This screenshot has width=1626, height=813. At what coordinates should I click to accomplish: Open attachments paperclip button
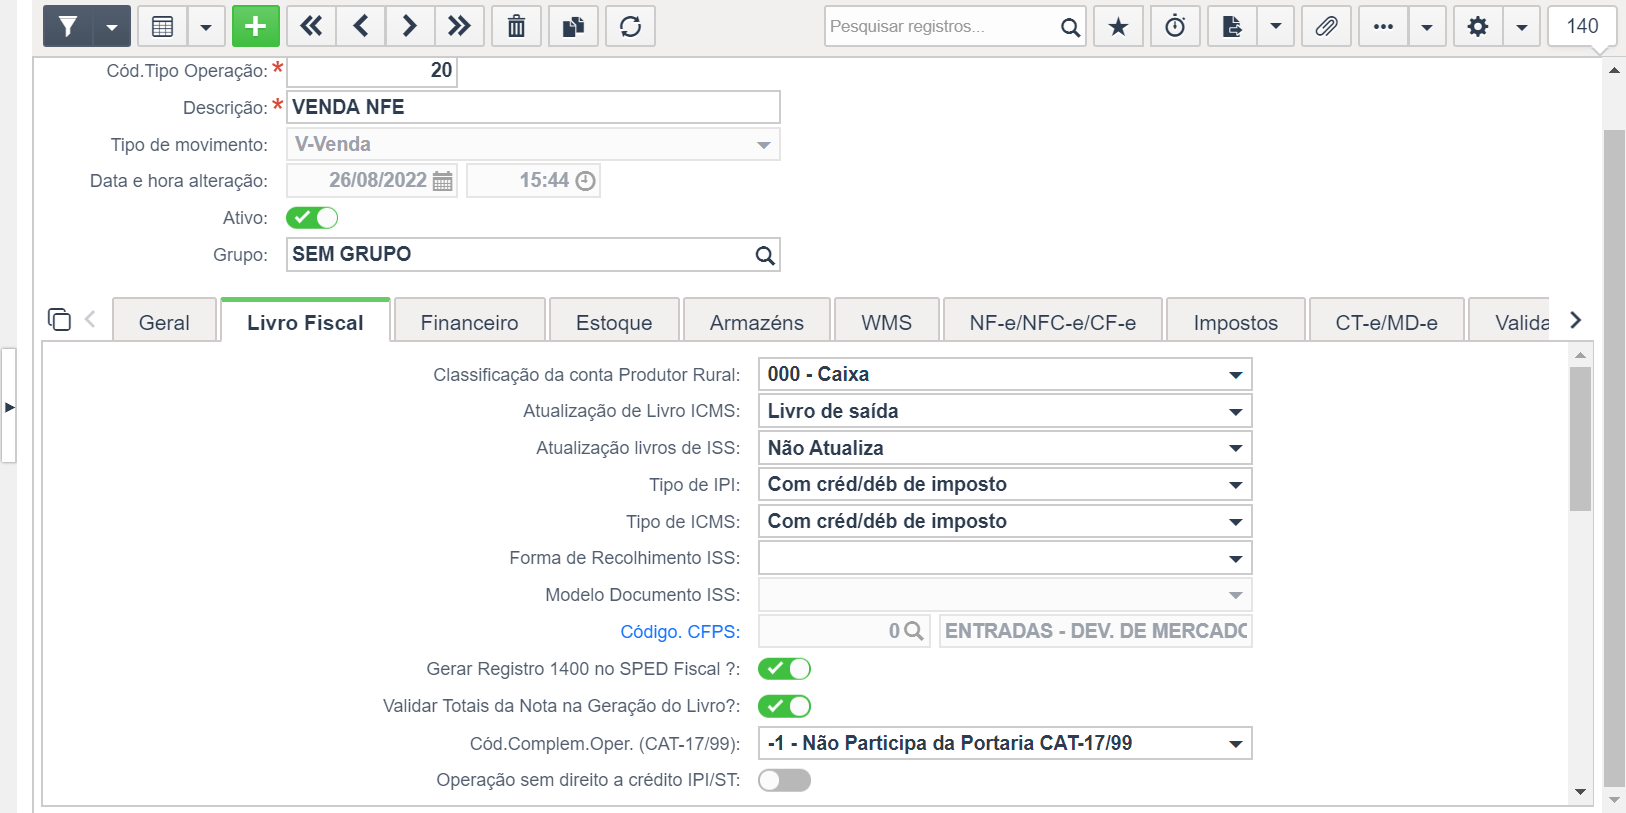click(1326, 26)
